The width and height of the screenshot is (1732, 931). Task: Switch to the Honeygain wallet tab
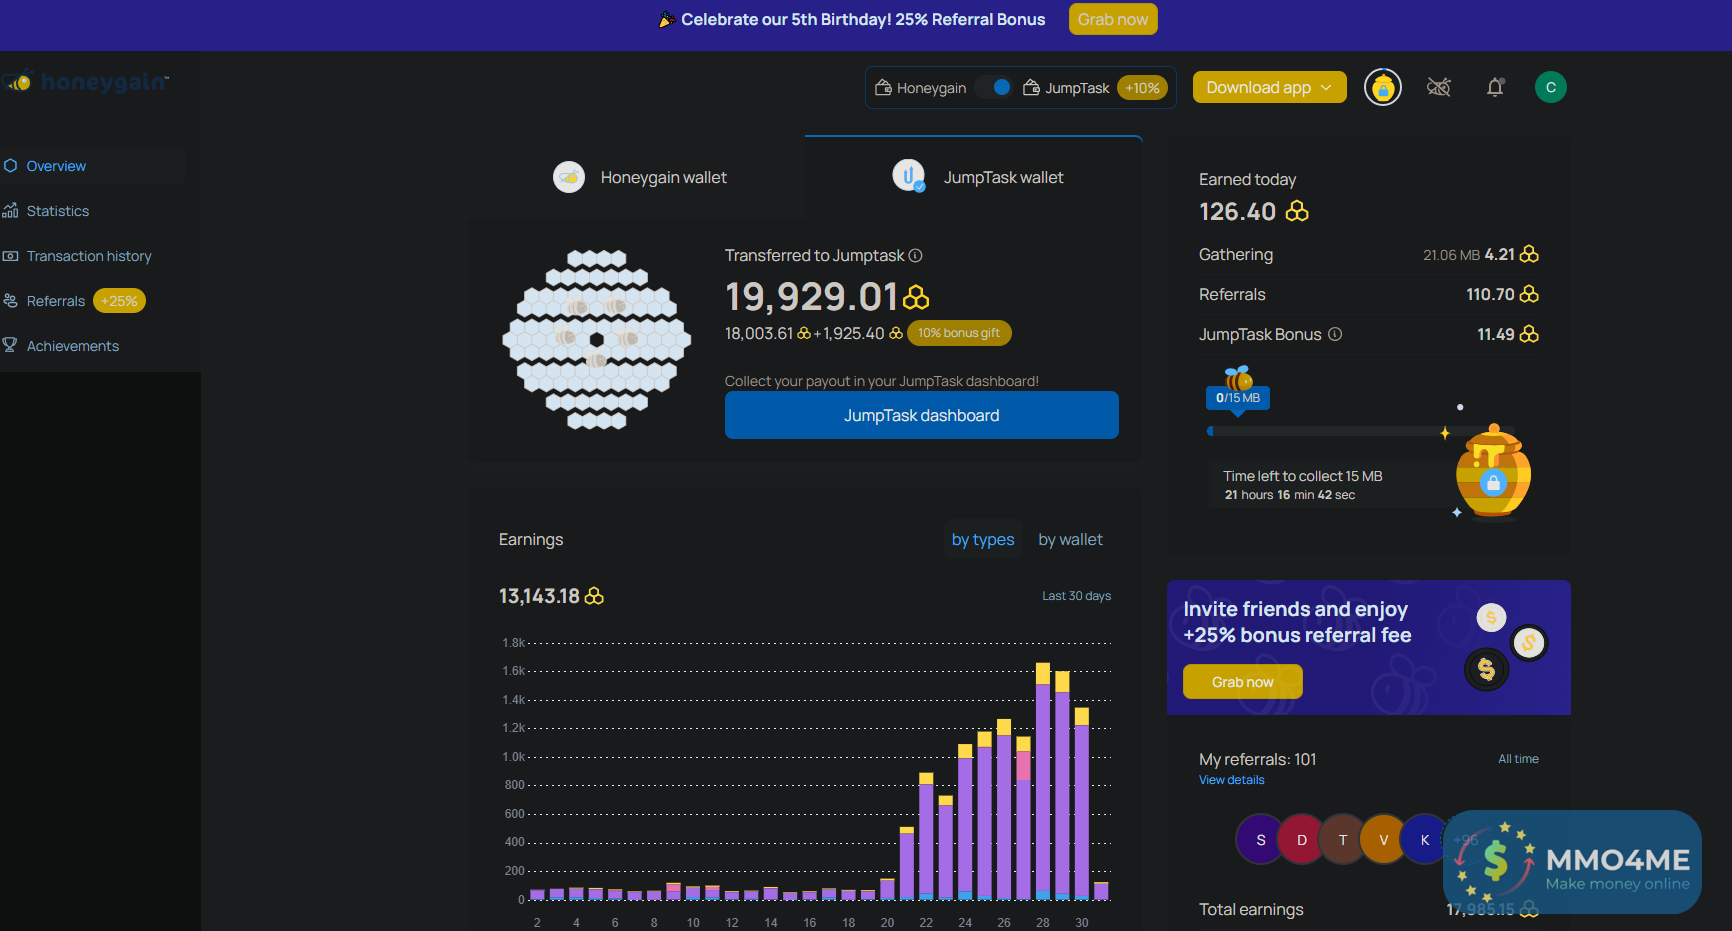click(638, 178)
